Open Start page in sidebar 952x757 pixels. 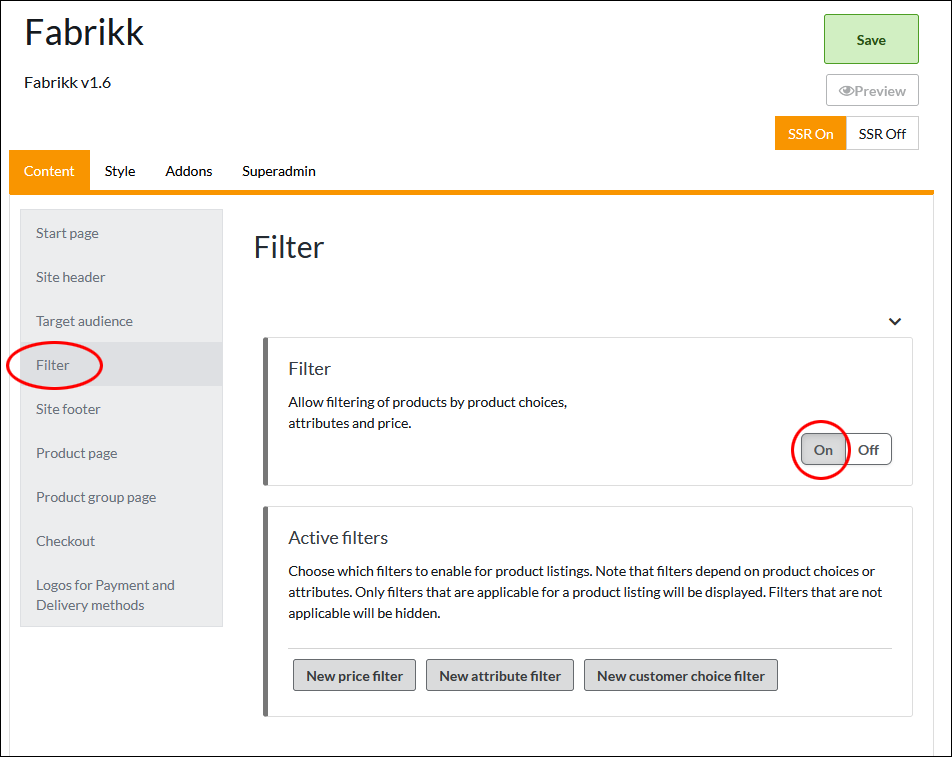67,233
